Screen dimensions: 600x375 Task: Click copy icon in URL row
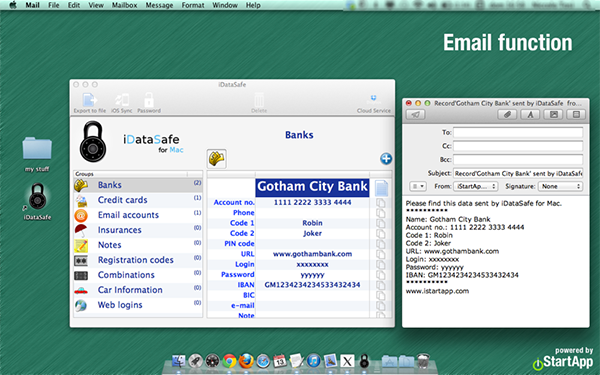pos(380,254)
